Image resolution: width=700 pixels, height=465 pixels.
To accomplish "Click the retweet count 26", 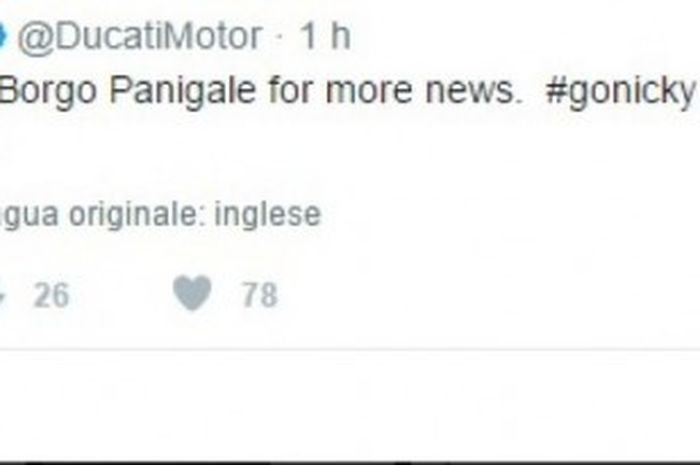I will click(52, 295).
